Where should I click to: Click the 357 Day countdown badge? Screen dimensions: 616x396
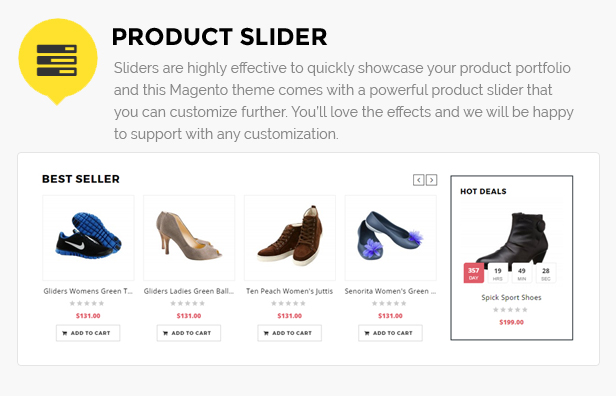pyautogui.click(x=473, y=273)
